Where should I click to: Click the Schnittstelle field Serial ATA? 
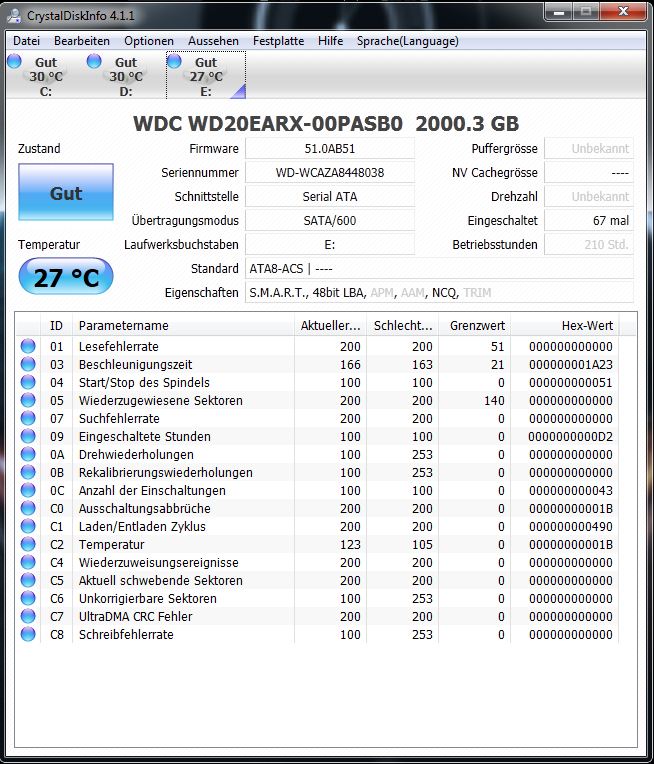[x=330, y=196]
